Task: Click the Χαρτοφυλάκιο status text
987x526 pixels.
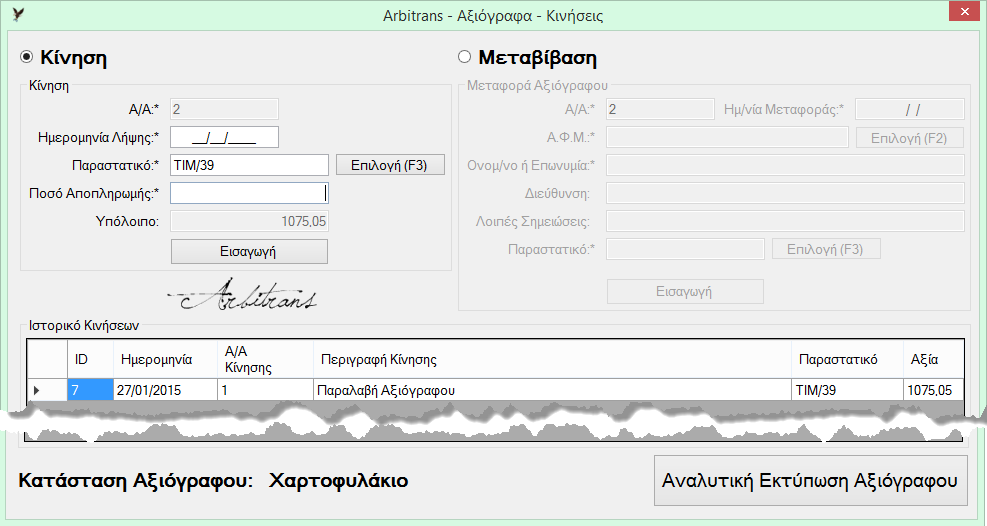Action: point(339,481)
